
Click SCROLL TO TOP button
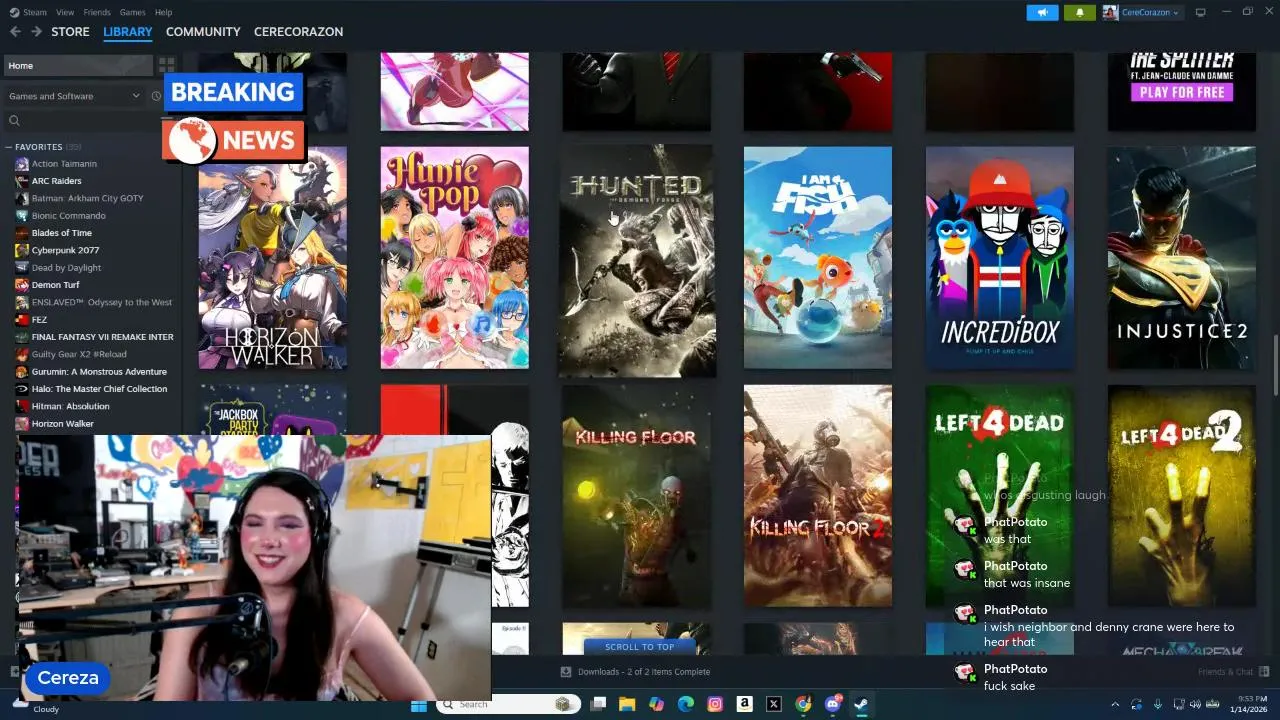639,647
